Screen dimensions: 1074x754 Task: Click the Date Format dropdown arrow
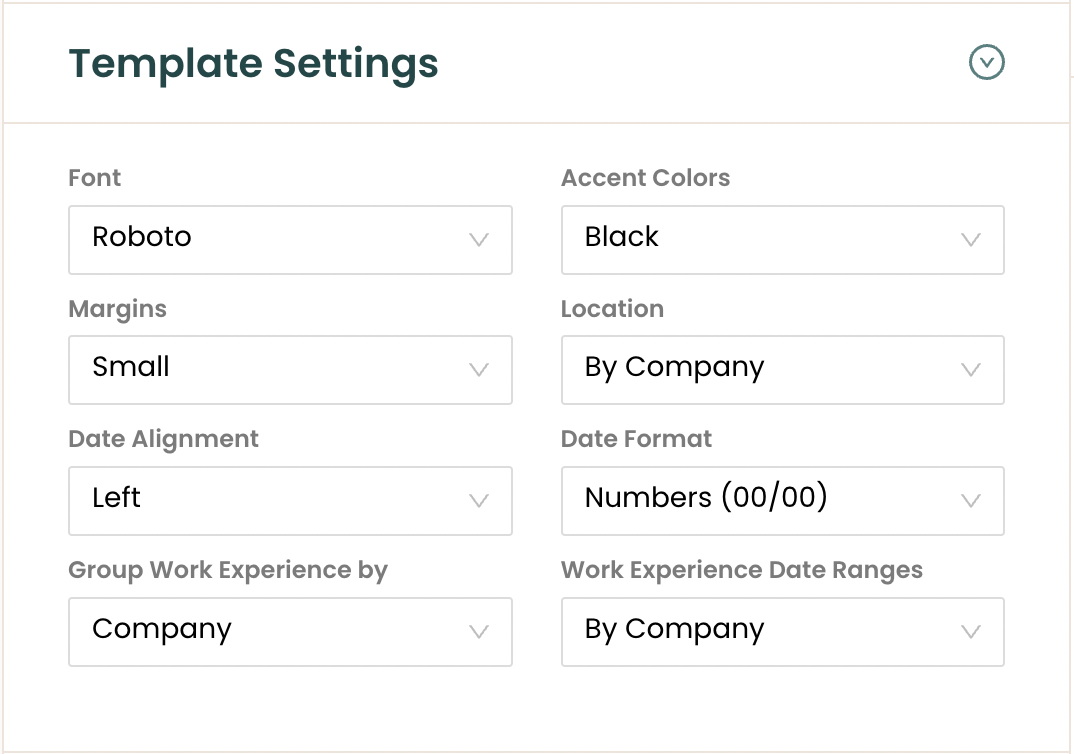point(970,501)
